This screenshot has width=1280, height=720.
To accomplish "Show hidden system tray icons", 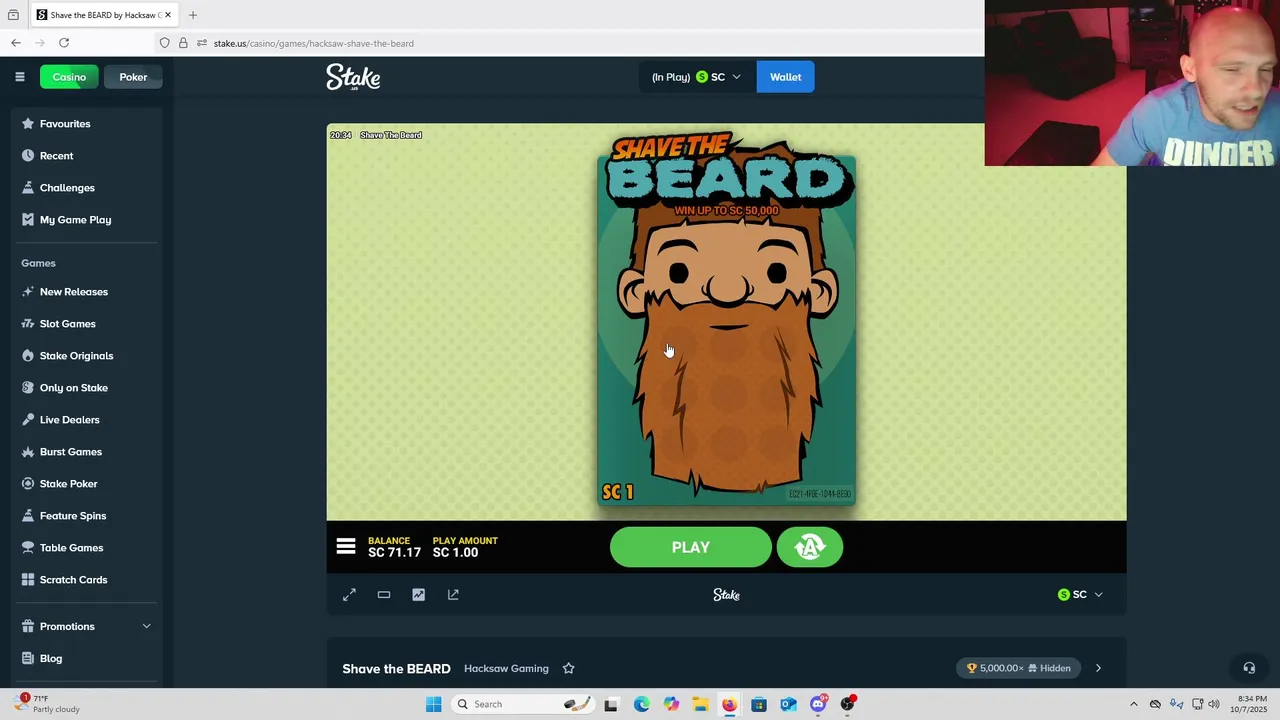I will tap(1133, 704).
